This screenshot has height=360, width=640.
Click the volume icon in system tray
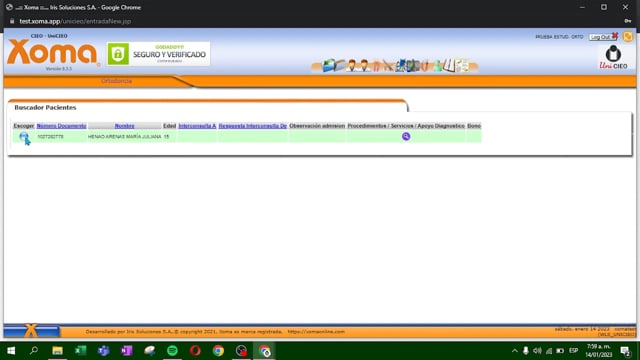click(x=537, y=351)
